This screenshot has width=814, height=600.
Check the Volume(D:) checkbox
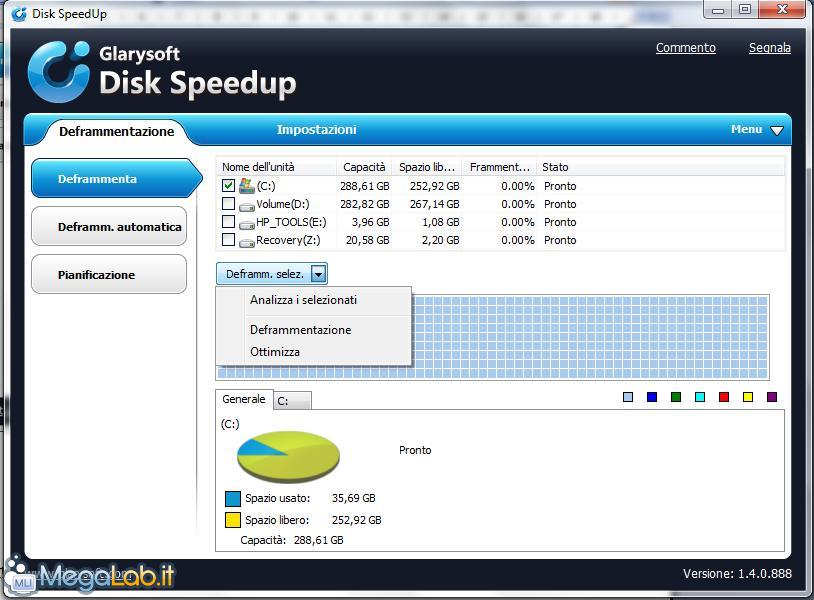(228, 204)
